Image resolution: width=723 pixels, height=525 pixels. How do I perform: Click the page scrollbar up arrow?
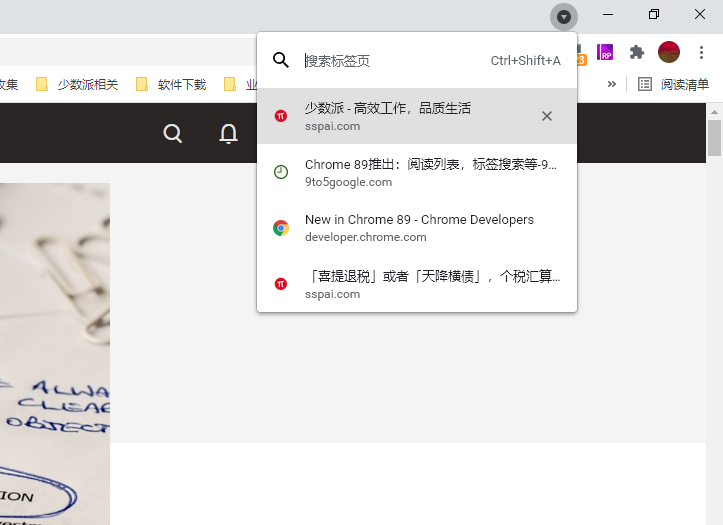click(714, 112)
